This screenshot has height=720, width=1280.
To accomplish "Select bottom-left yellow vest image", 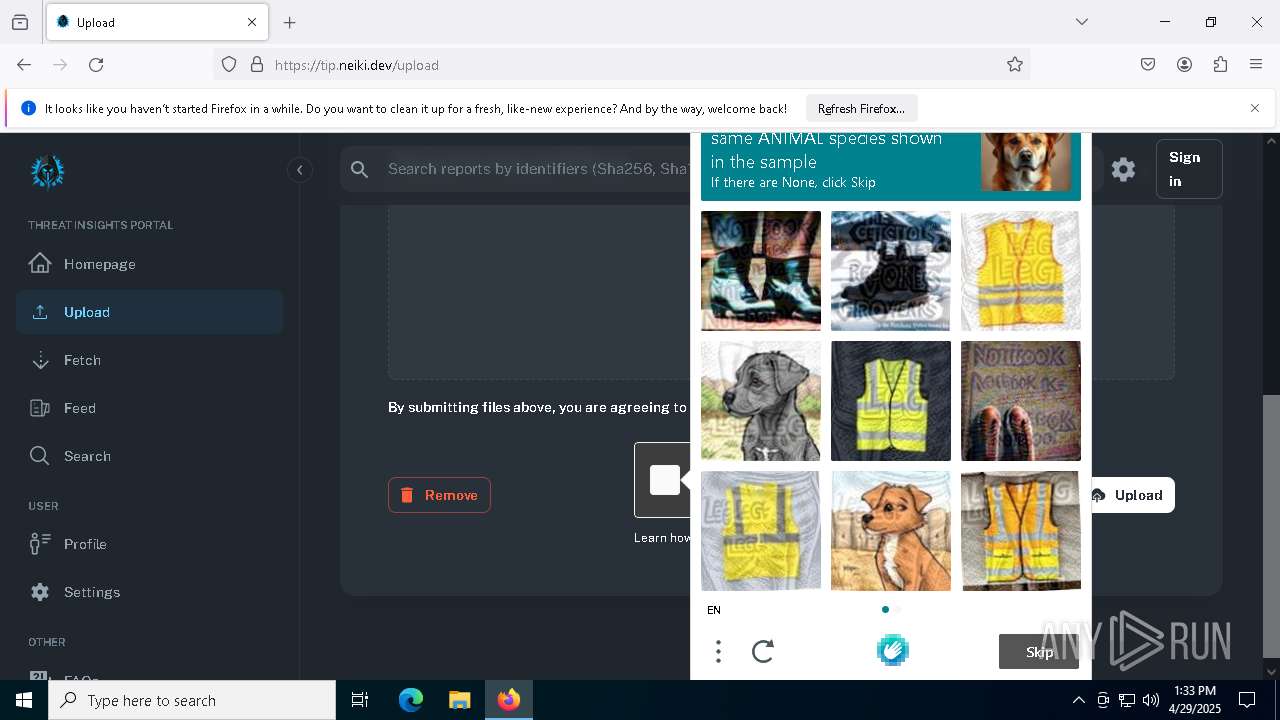I will tap(761, 531).
